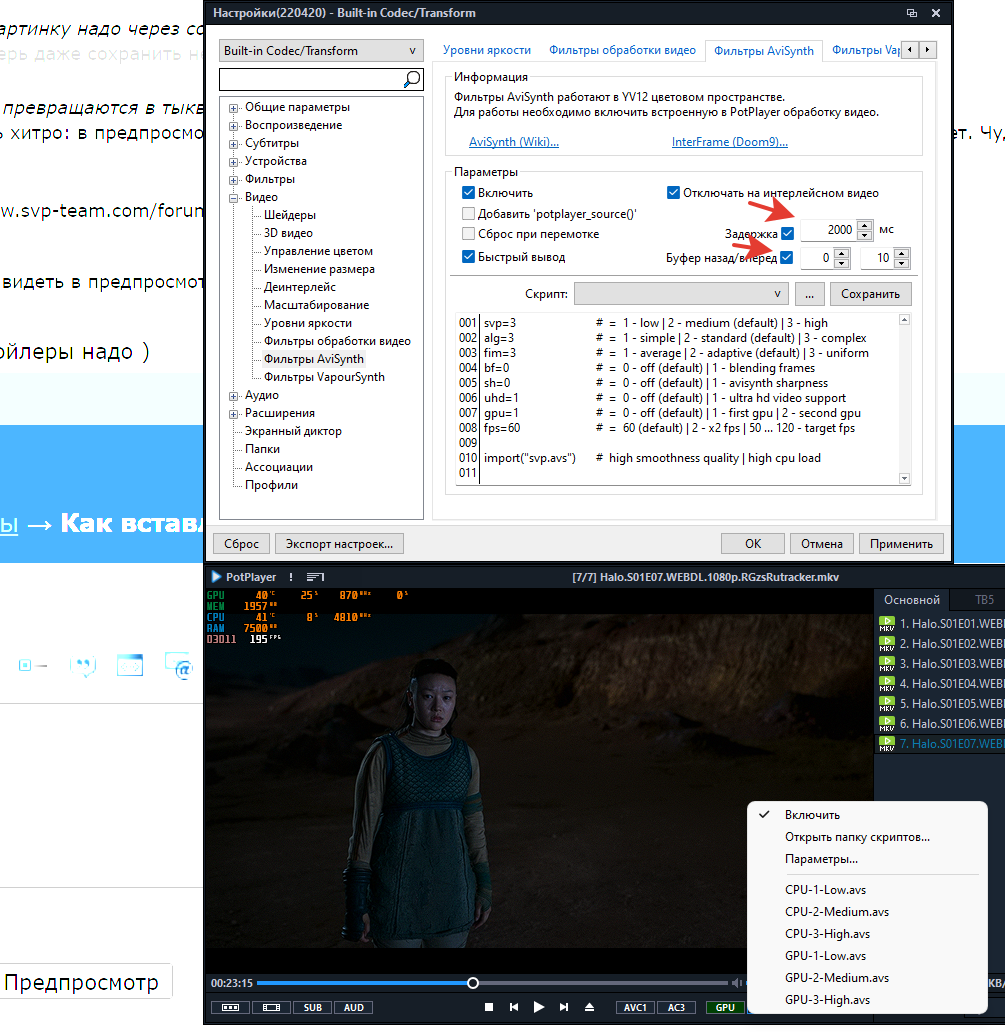Disable the 'Быстрый вывод' checkbox

click(468, 257)
